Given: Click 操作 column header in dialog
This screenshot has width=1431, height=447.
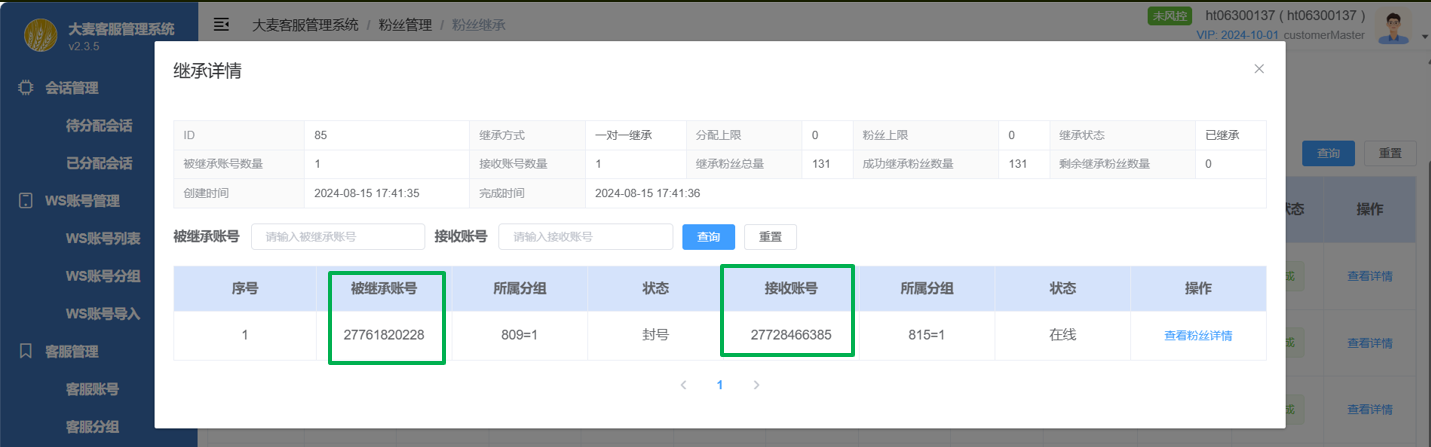Looking at the screenshot, I should (x=1198, y=288).
